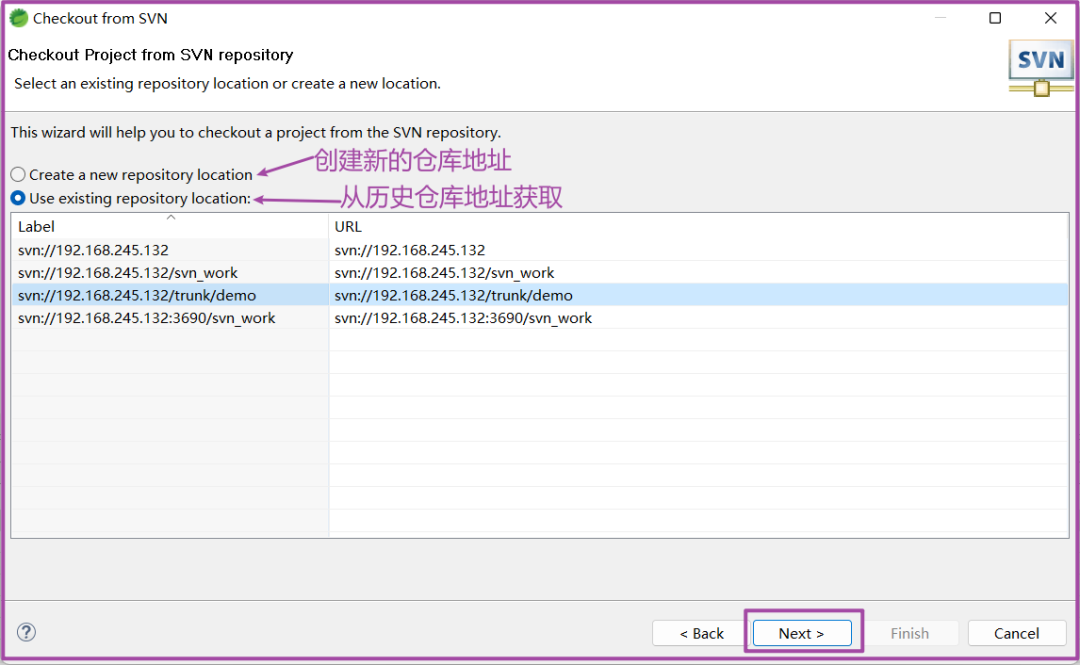Maximize the Checkout from SVN window
1080x665 pixels.
click(x=995, y=18)
